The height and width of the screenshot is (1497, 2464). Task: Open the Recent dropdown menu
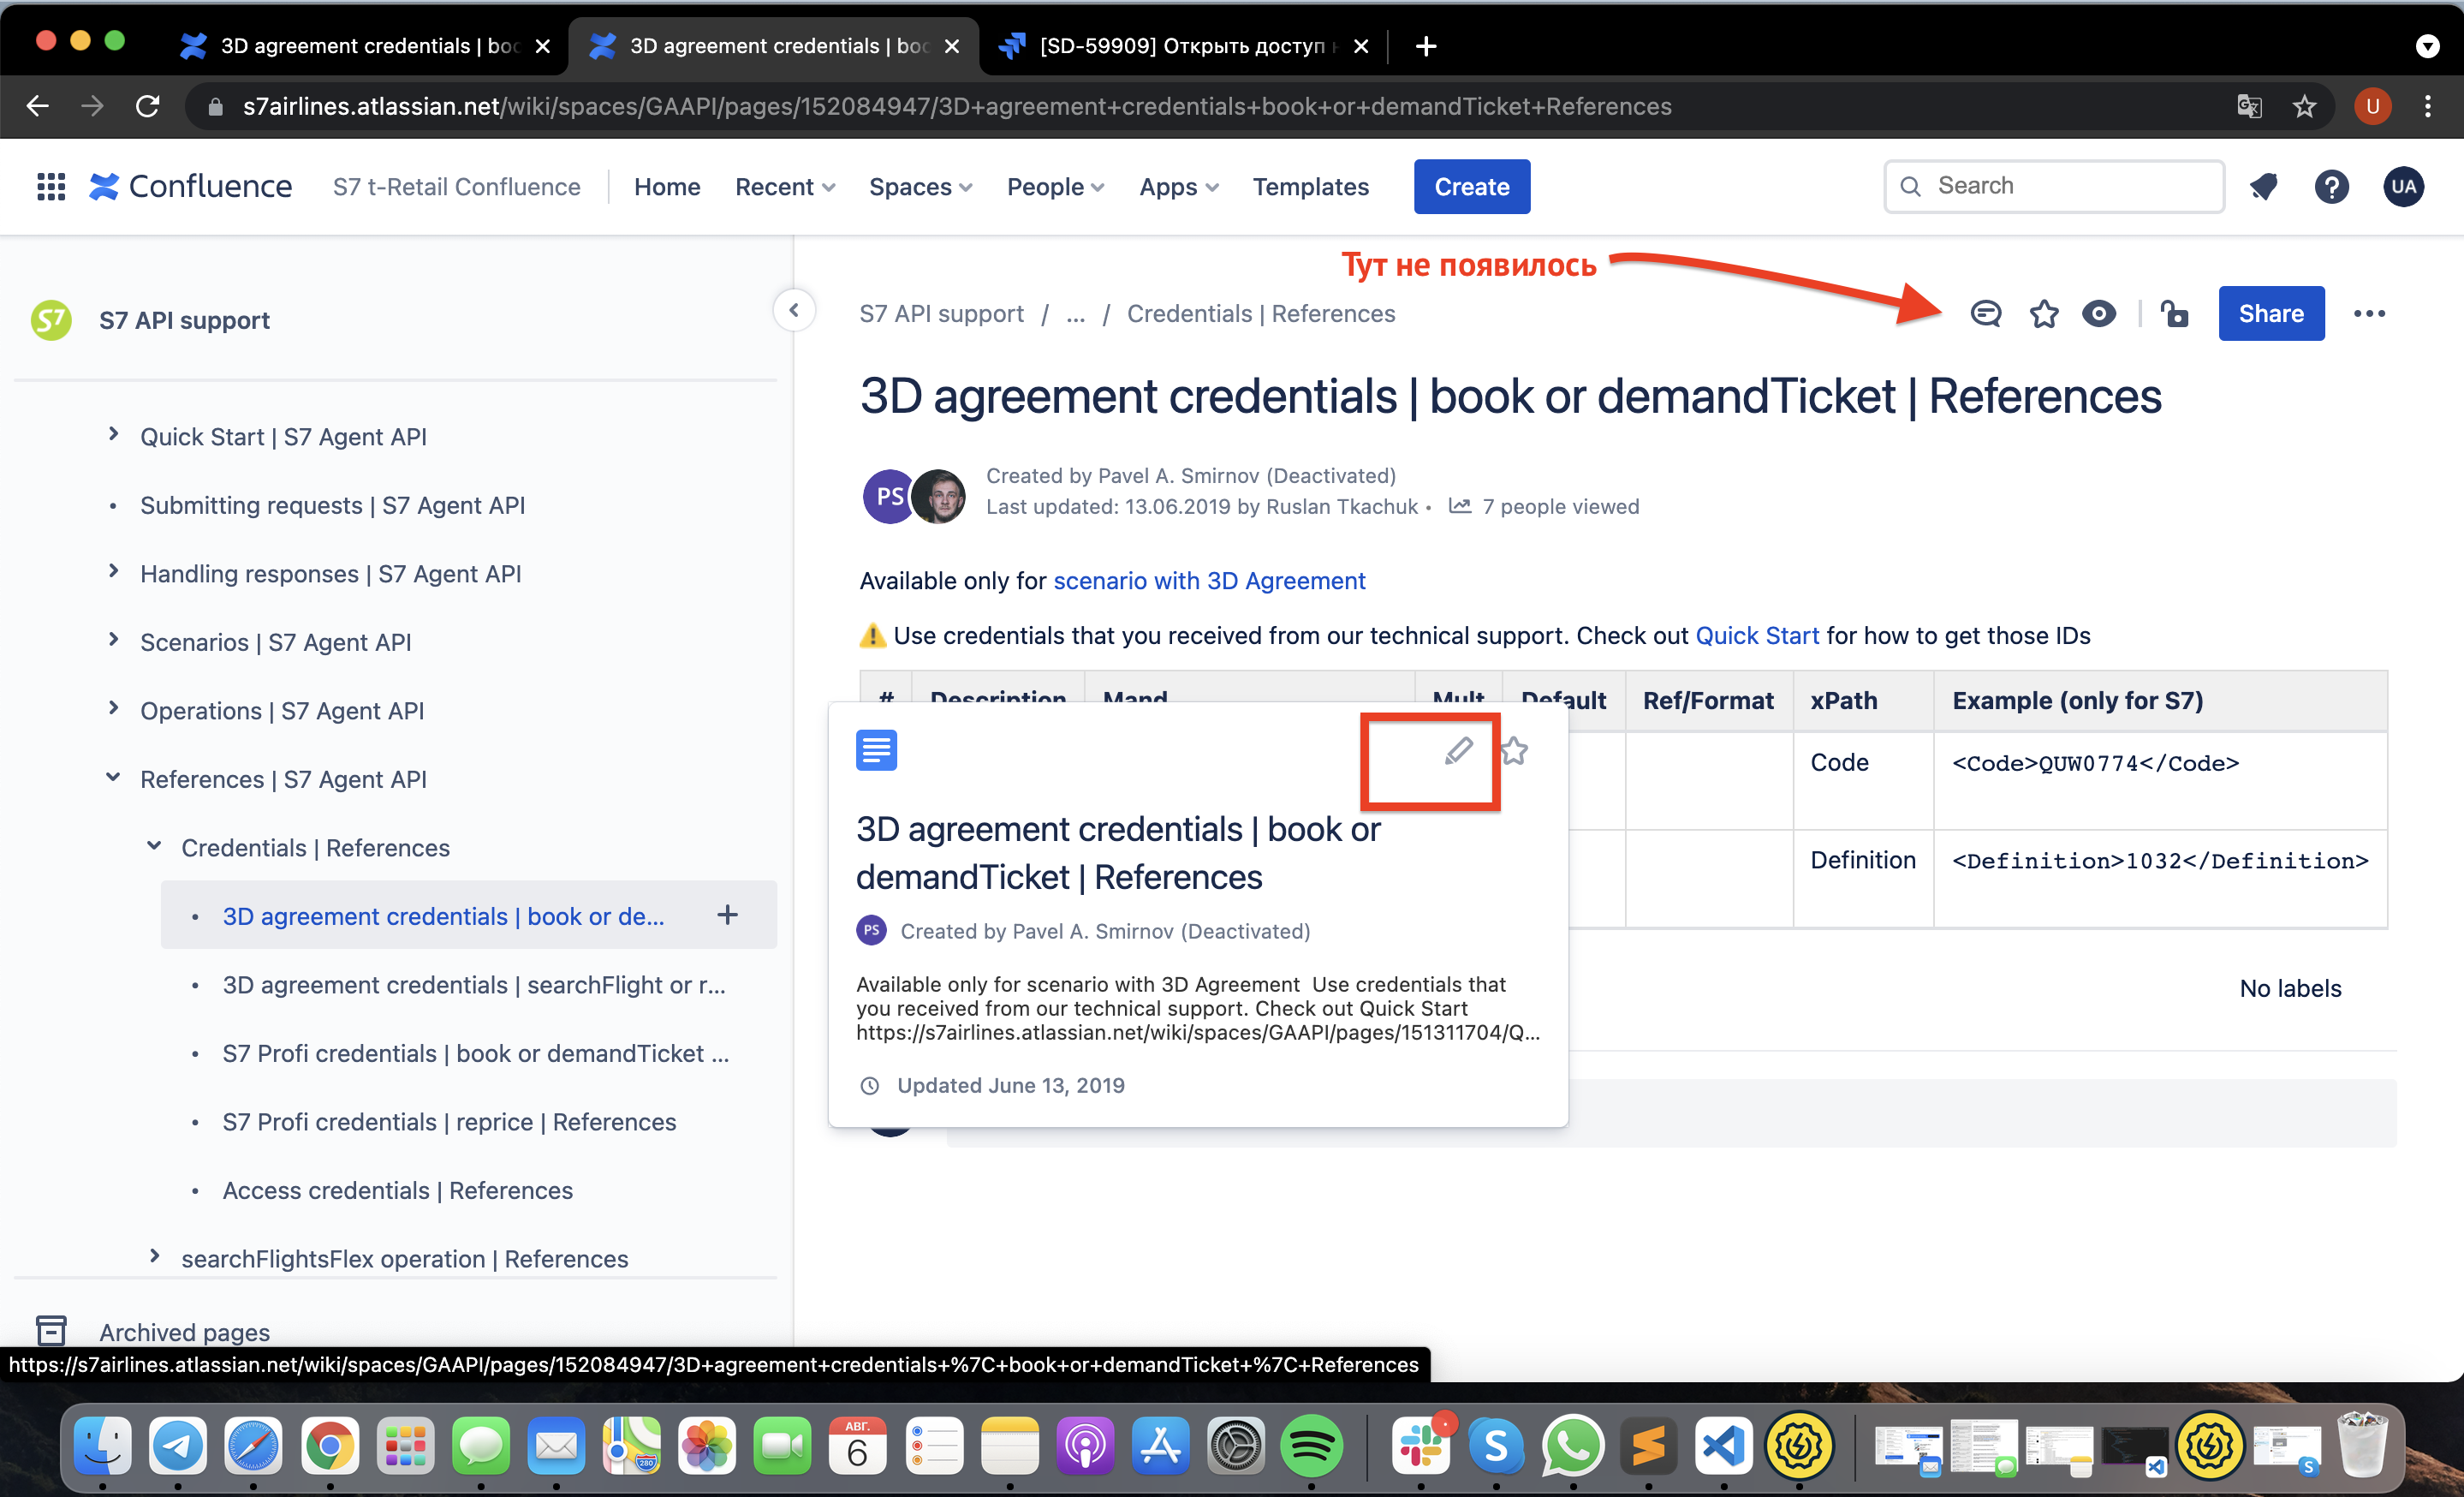(x=785, y=187)
